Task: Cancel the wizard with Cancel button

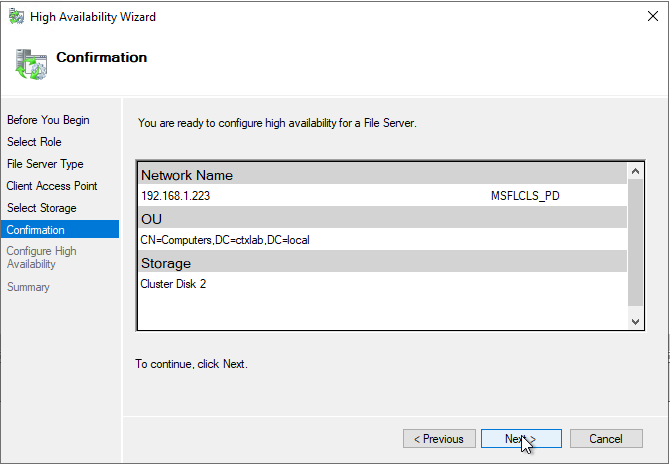Action: coord(605,439)
